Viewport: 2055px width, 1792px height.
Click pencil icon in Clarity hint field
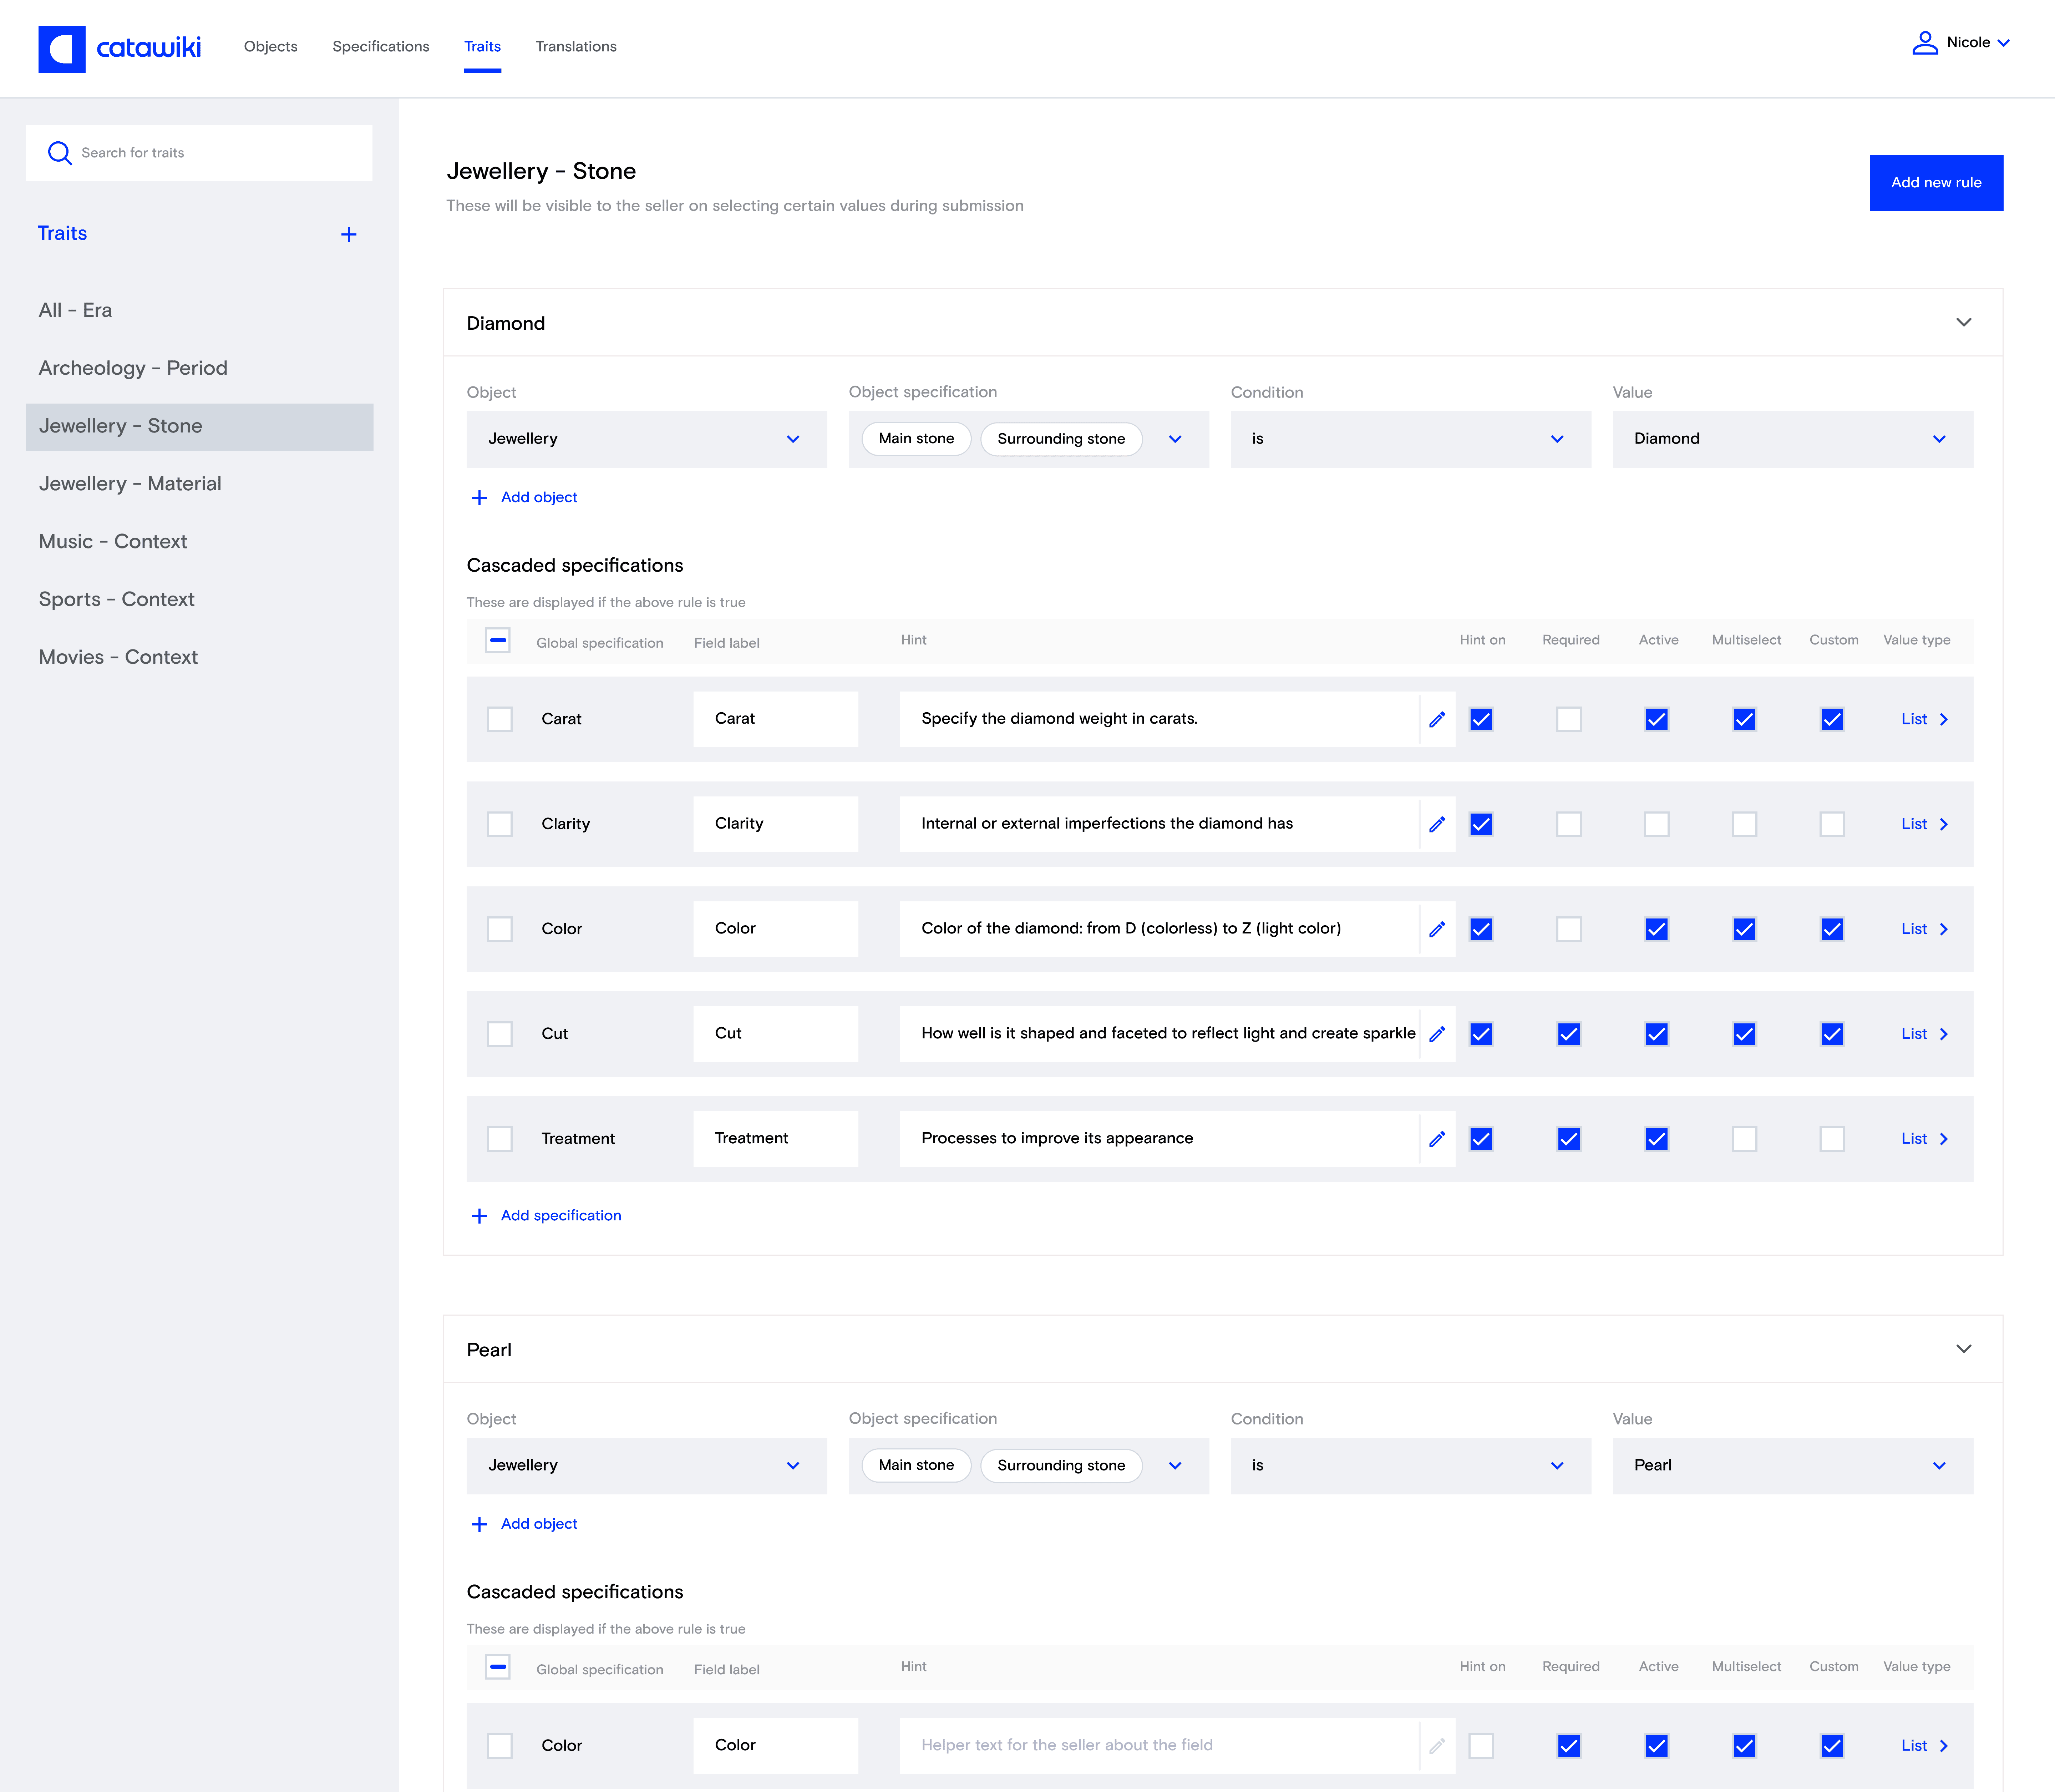[x=1437, y=824]
